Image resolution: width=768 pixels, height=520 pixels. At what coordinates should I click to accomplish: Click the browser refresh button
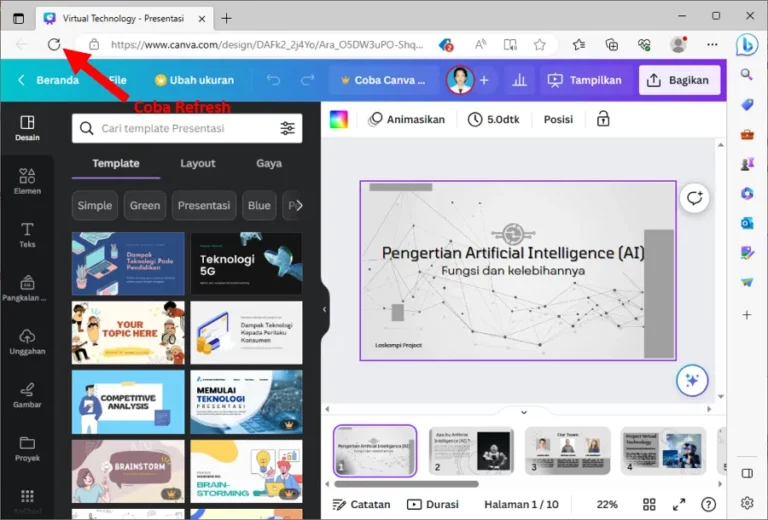(x=54, y=45)
